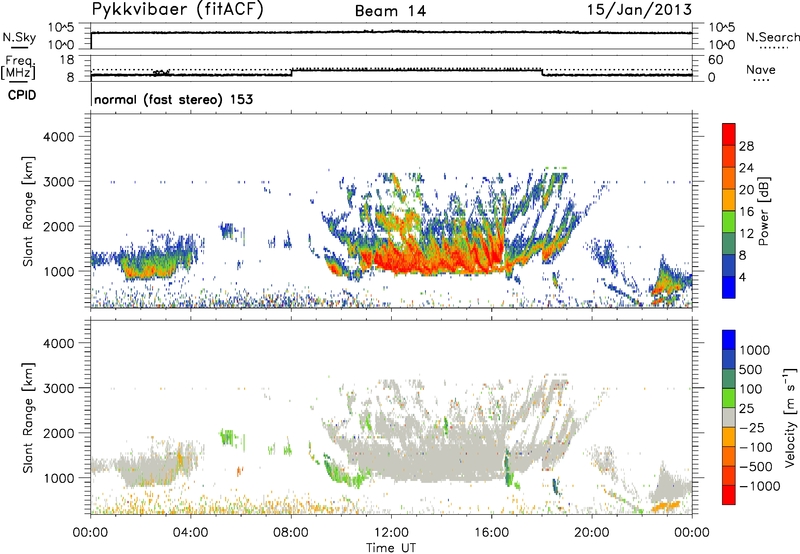This screenshot has height=554, width=800.
Task: Click the 15/Jan/2013 date label
Action: pos(639,9)
